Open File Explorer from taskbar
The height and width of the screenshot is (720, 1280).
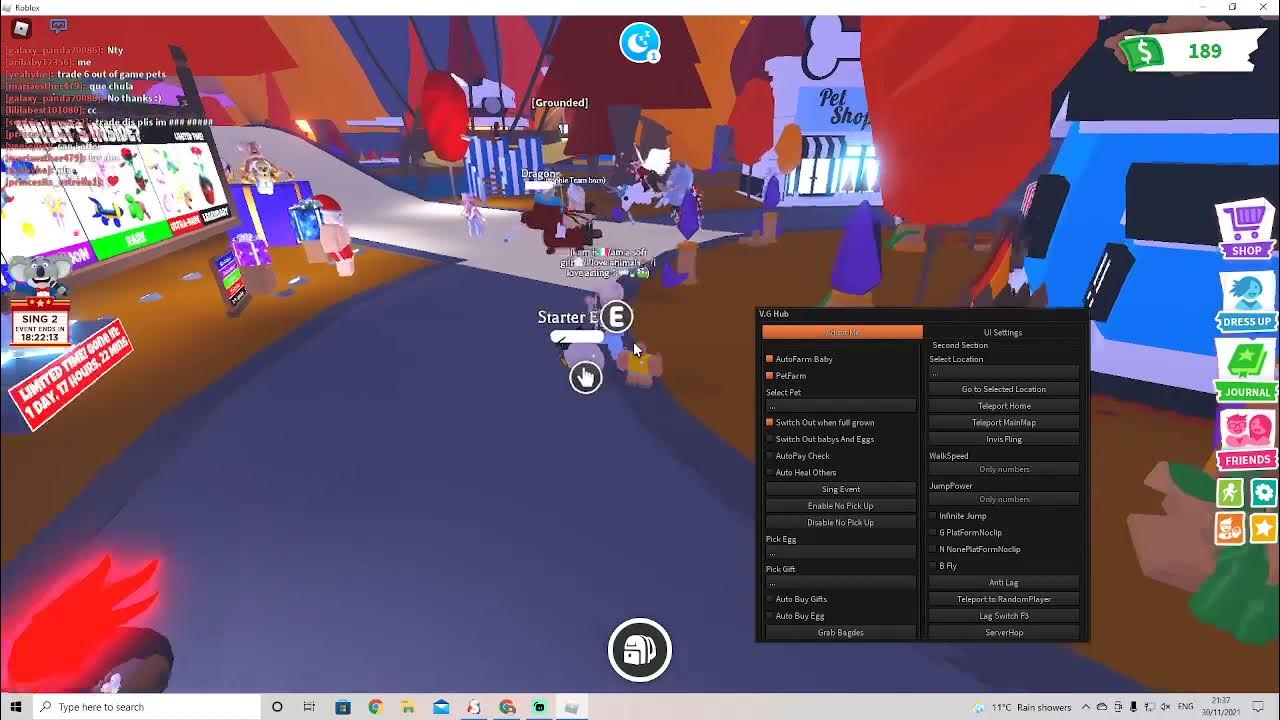[x=408, y=707]
